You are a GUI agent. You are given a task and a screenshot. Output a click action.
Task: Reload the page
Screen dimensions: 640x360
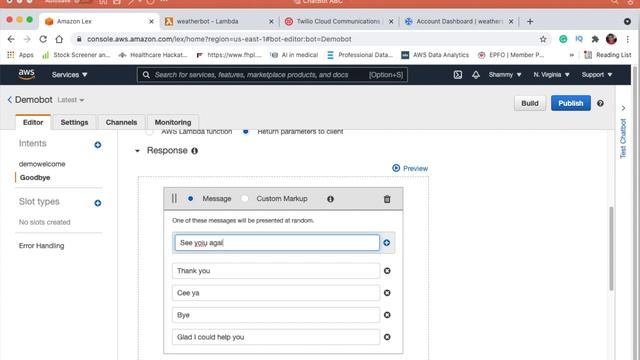pyautogui.click(x=43, y=39)
